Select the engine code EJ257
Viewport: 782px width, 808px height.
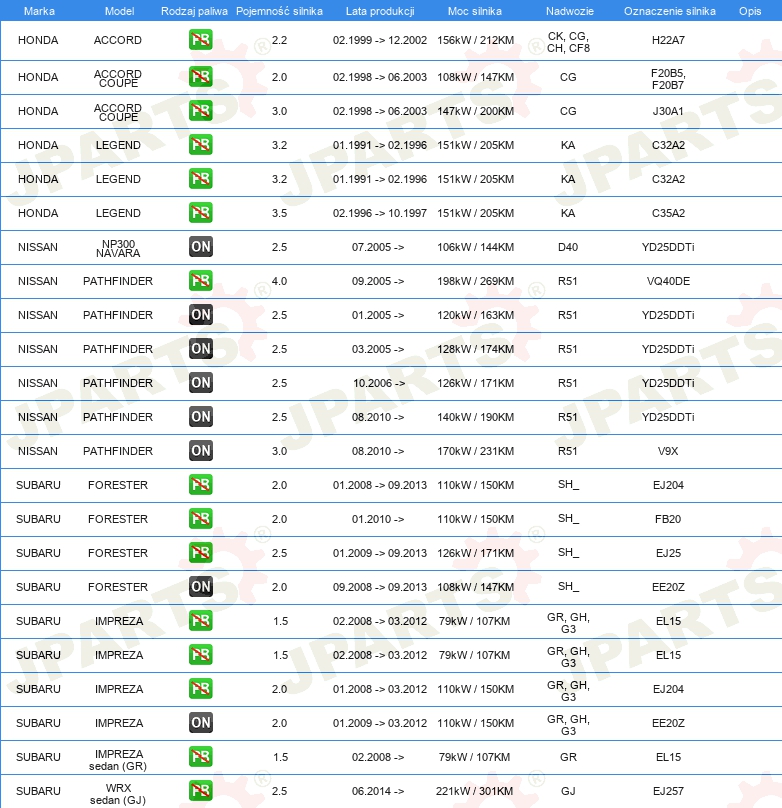(x=668, y=791)
